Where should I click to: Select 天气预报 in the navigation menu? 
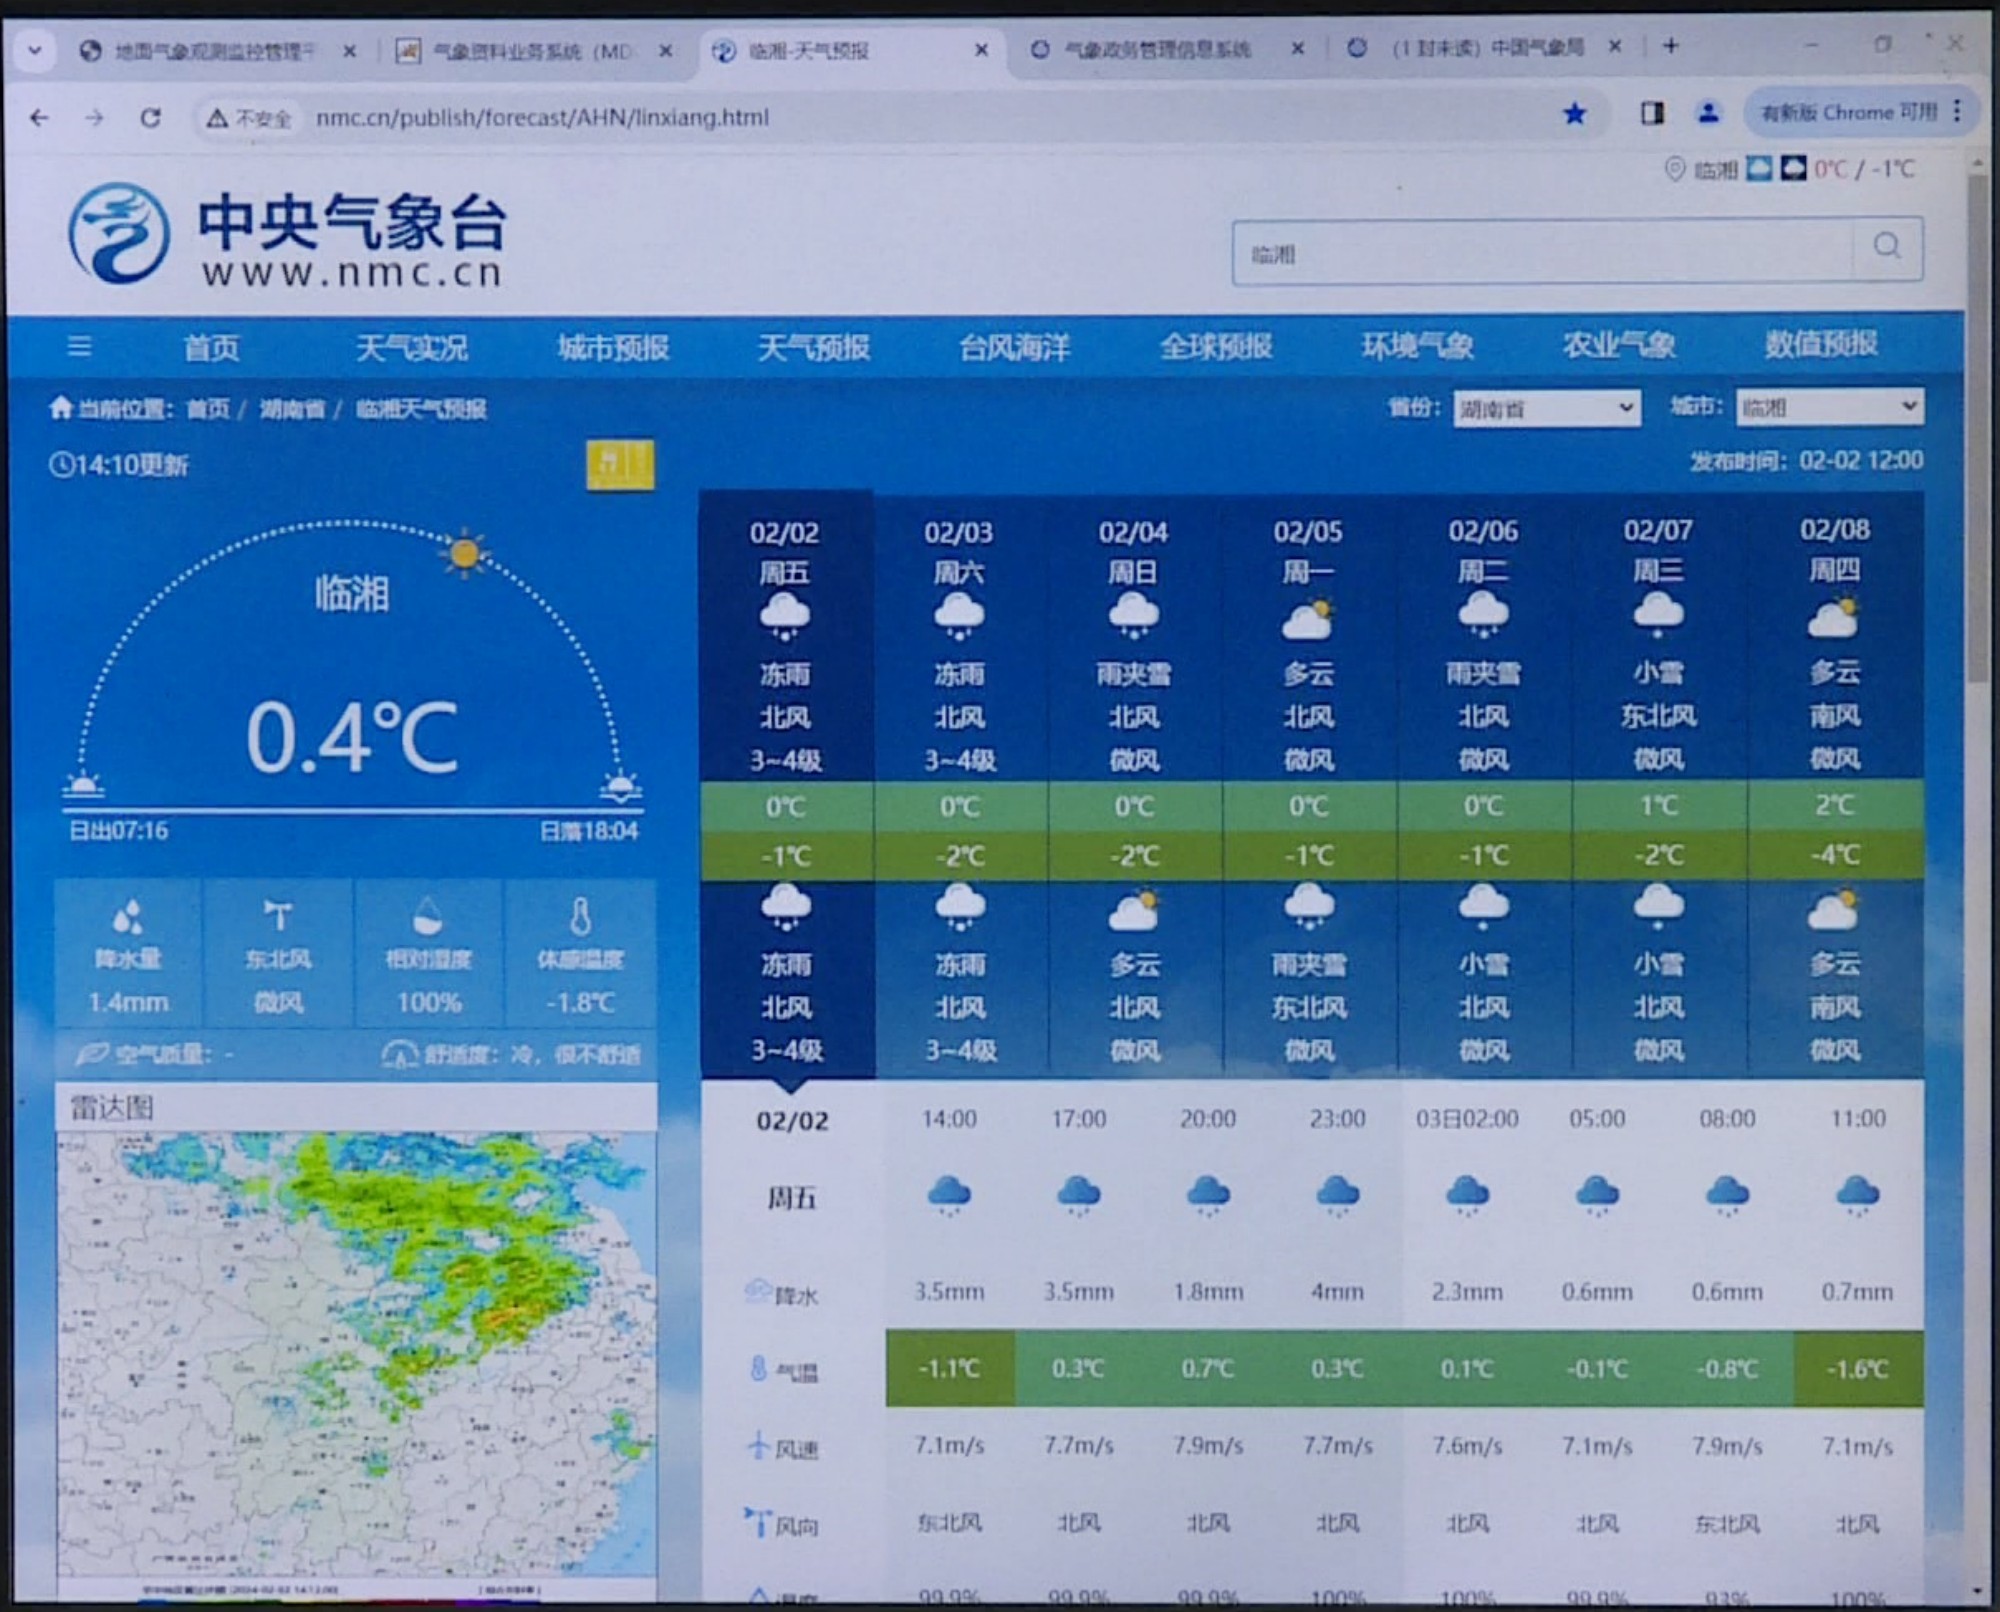point(811,346)
